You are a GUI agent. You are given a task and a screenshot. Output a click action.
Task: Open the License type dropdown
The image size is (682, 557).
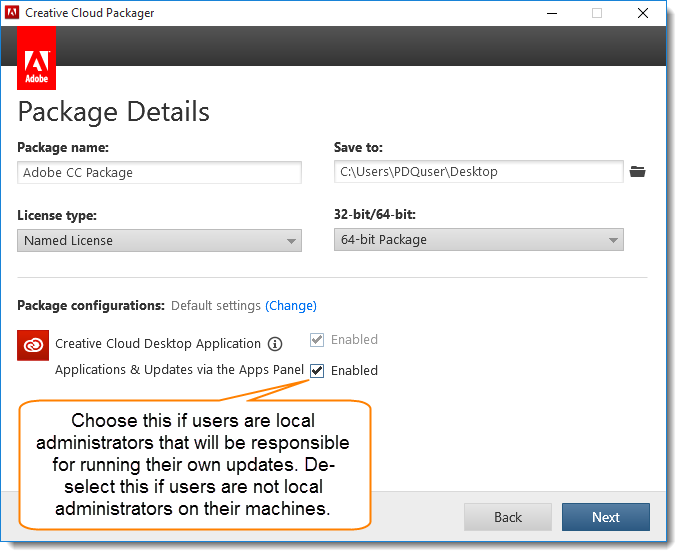pos(159,240)
